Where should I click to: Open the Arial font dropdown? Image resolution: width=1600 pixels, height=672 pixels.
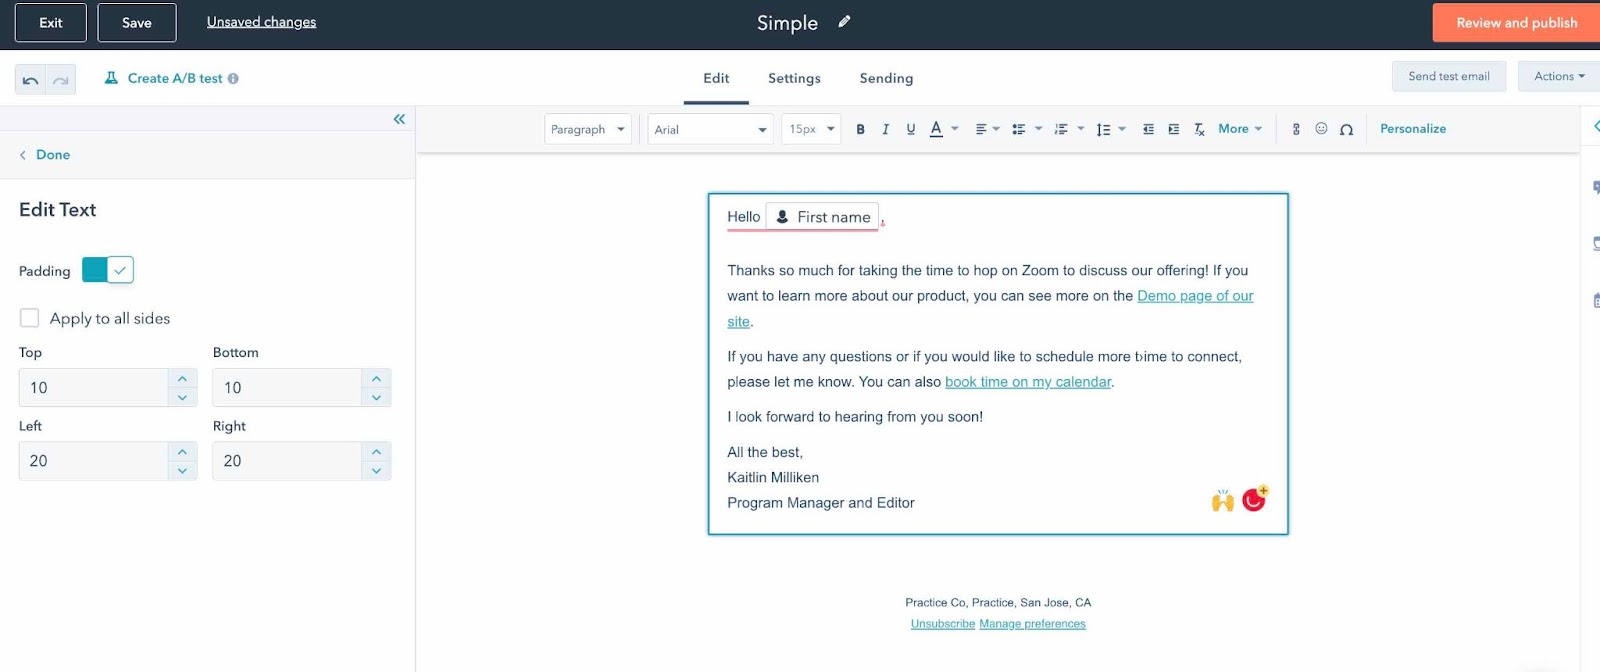pos(710,129)
